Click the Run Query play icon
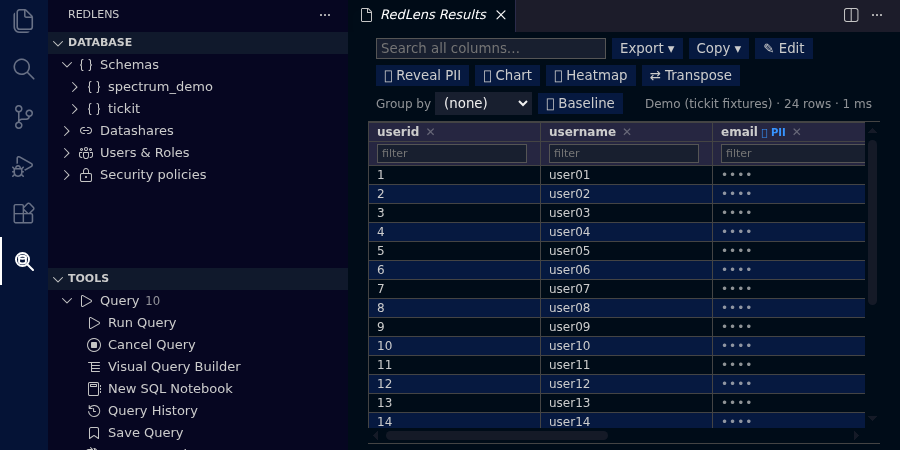Viewport: 900px width, 450px height. [x=94, y=323]
